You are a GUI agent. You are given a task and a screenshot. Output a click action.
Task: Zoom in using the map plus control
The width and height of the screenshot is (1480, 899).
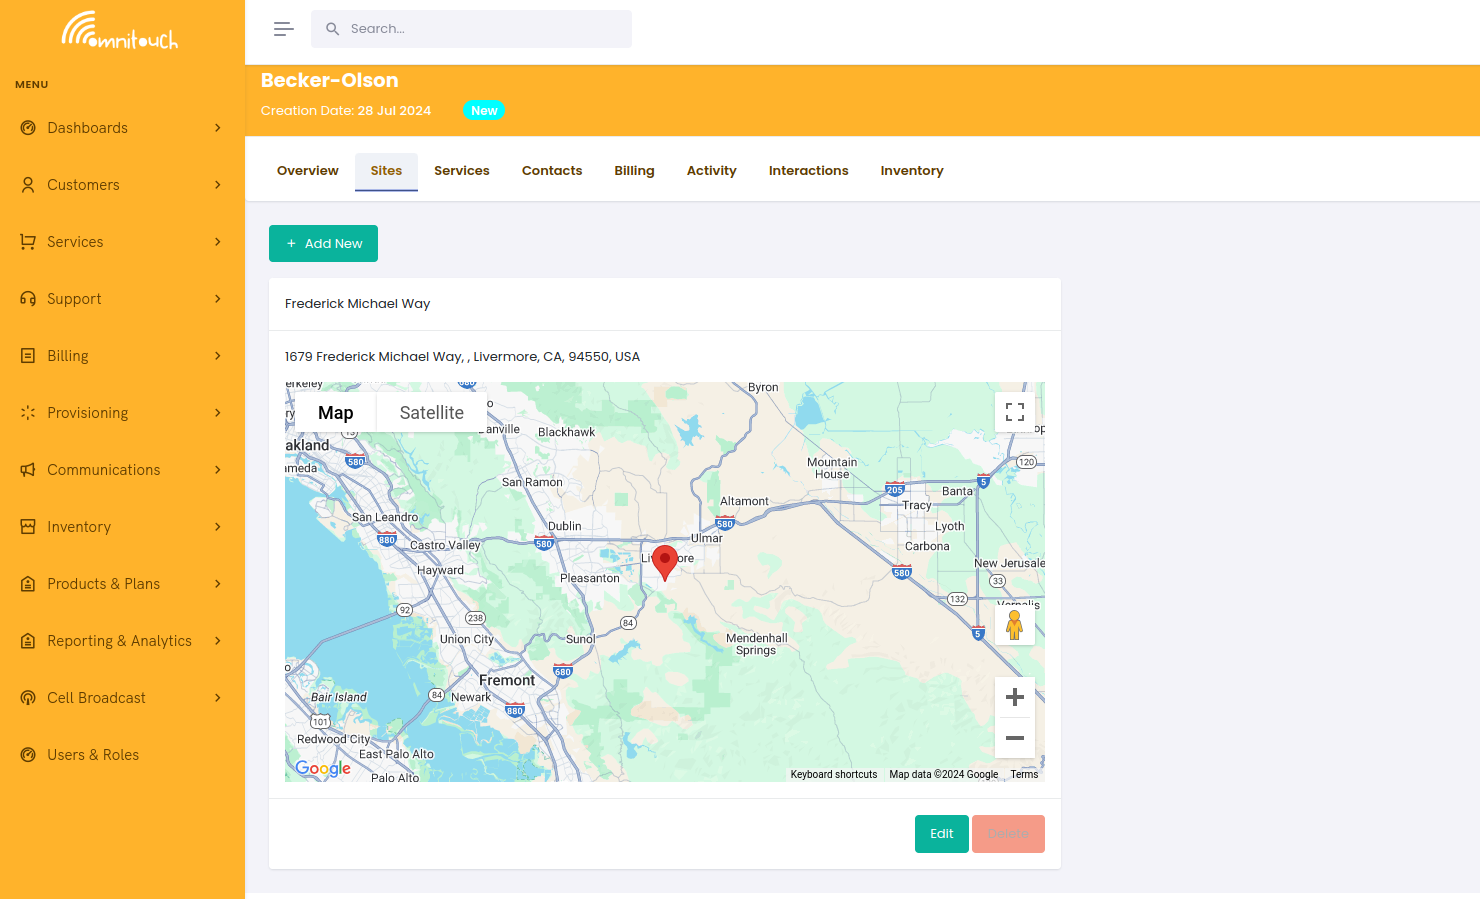(1015, 696)
